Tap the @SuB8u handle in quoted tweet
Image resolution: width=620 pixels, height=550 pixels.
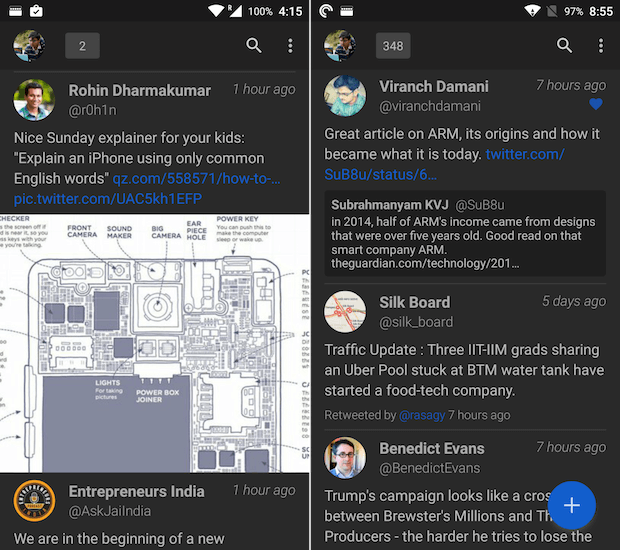(x=480, y=205)
